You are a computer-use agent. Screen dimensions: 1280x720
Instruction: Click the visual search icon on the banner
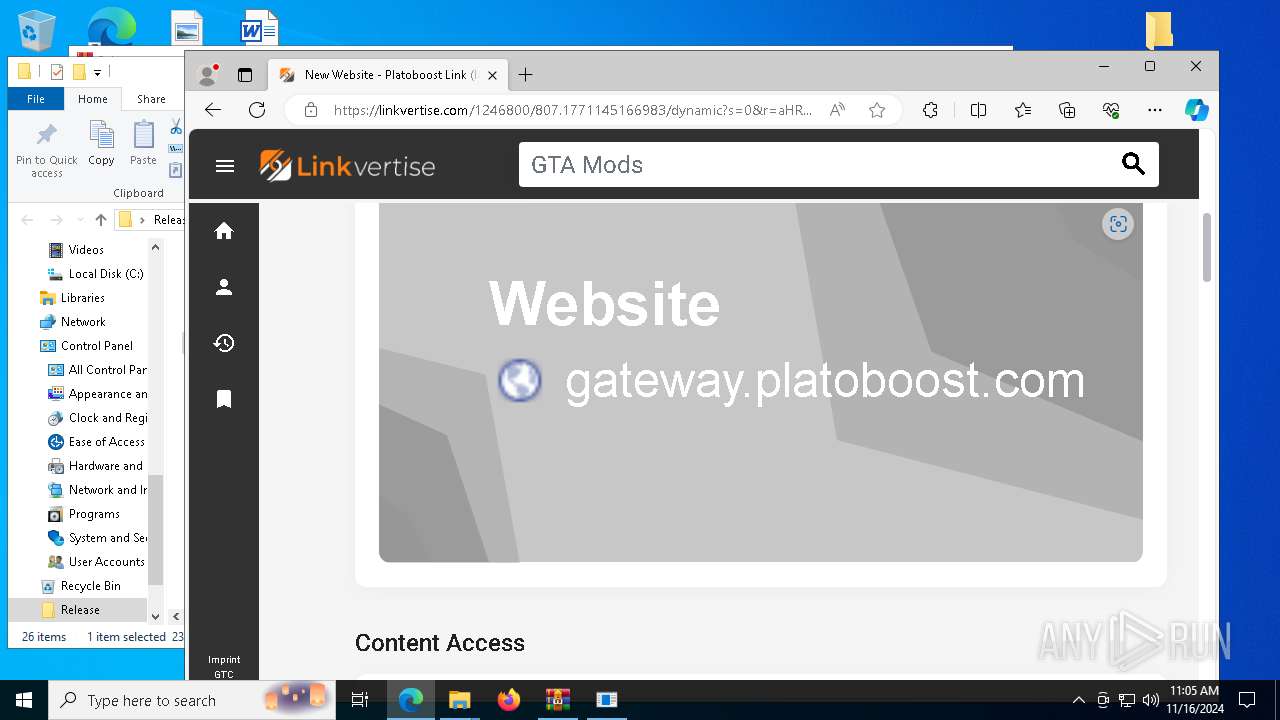tap(1118, 224)
